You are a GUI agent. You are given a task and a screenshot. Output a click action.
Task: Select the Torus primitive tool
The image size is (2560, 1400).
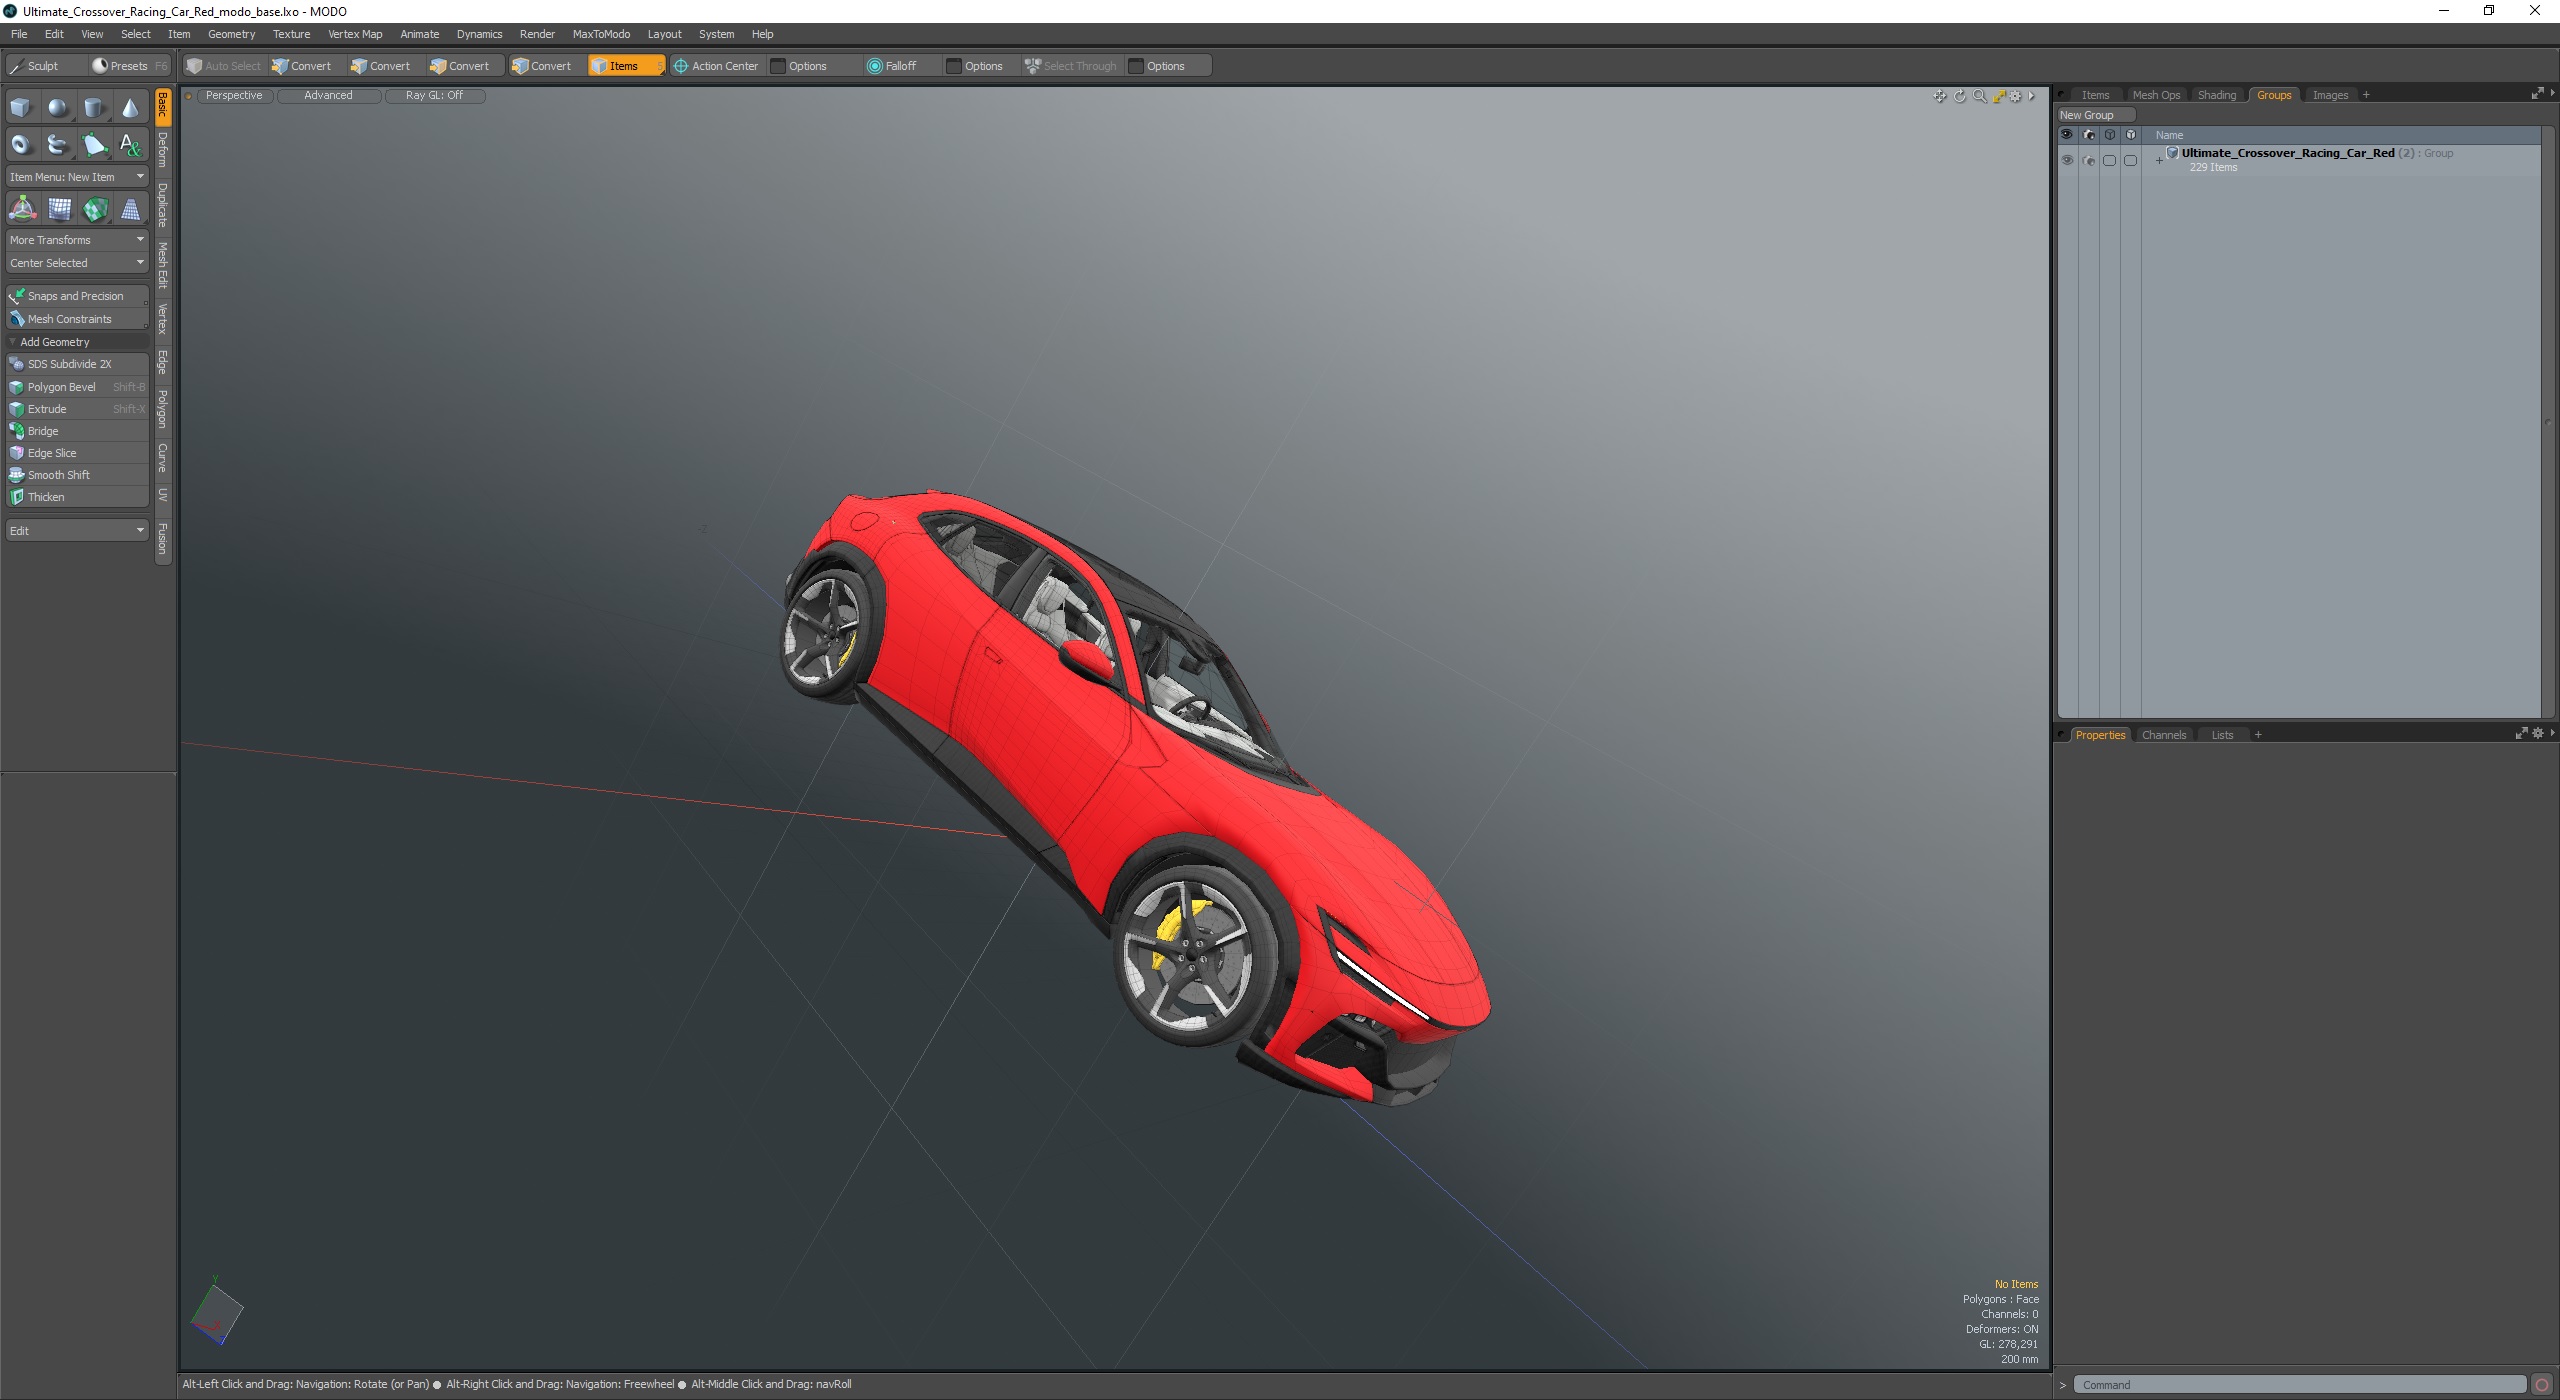click(21, 144)
